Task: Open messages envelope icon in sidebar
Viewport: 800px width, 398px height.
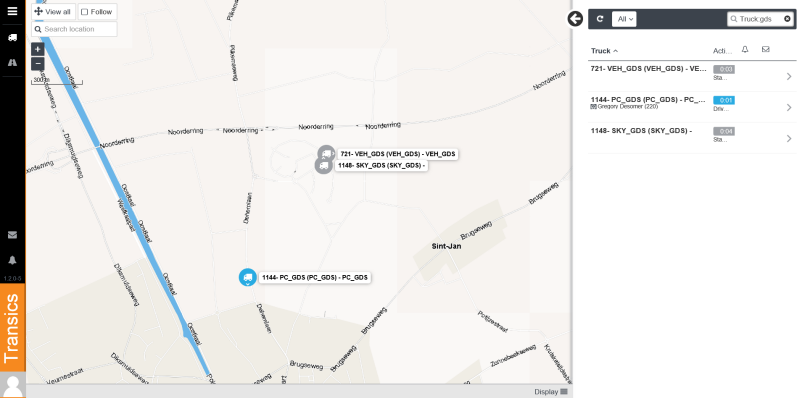Action: (12, 235)
